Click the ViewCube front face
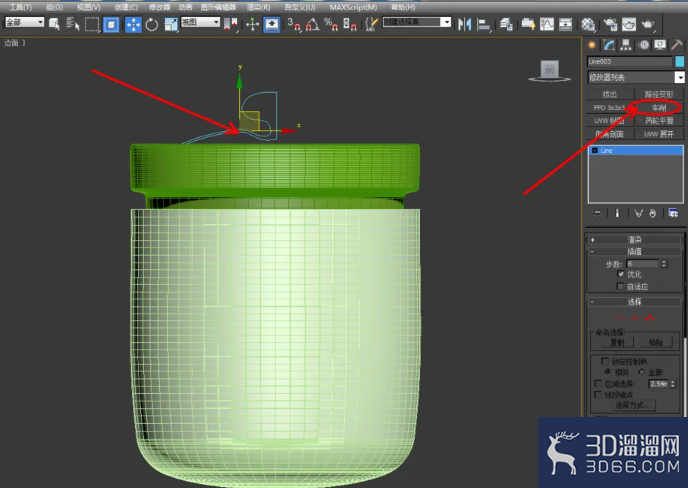The image size is (688, 488). click(x=549, y=69)
